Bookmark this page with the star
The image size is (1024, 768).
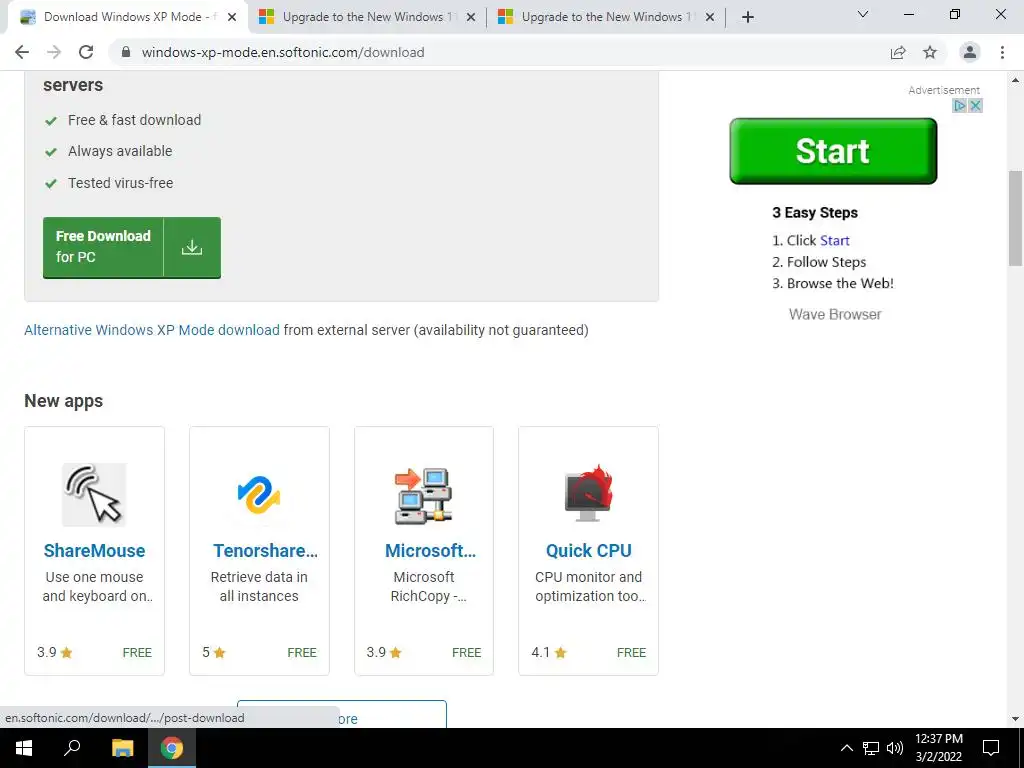tap(930, 52)
